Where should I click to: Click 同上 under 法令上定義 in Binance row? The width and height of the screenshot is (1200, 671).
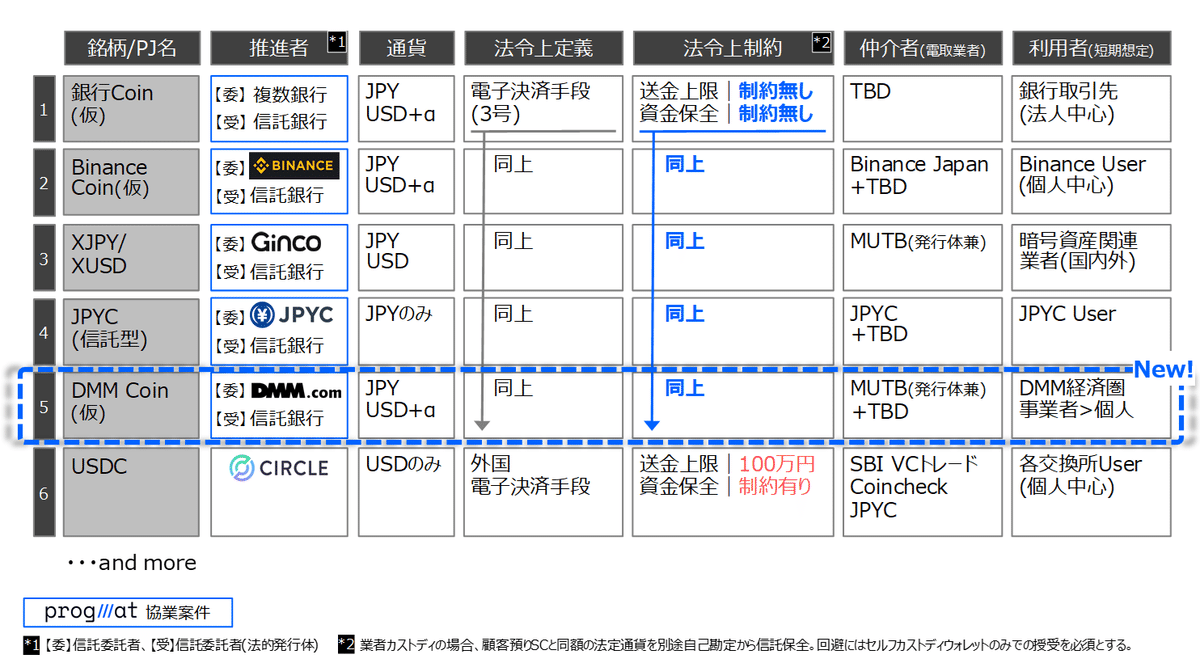tap(513, 164)
